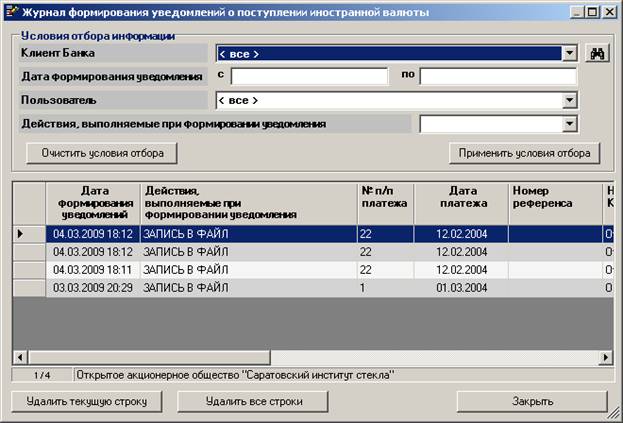Viewport: 623px width, 423px height.
Task: Click the end date 'по' input field
Action: (497, 77)
